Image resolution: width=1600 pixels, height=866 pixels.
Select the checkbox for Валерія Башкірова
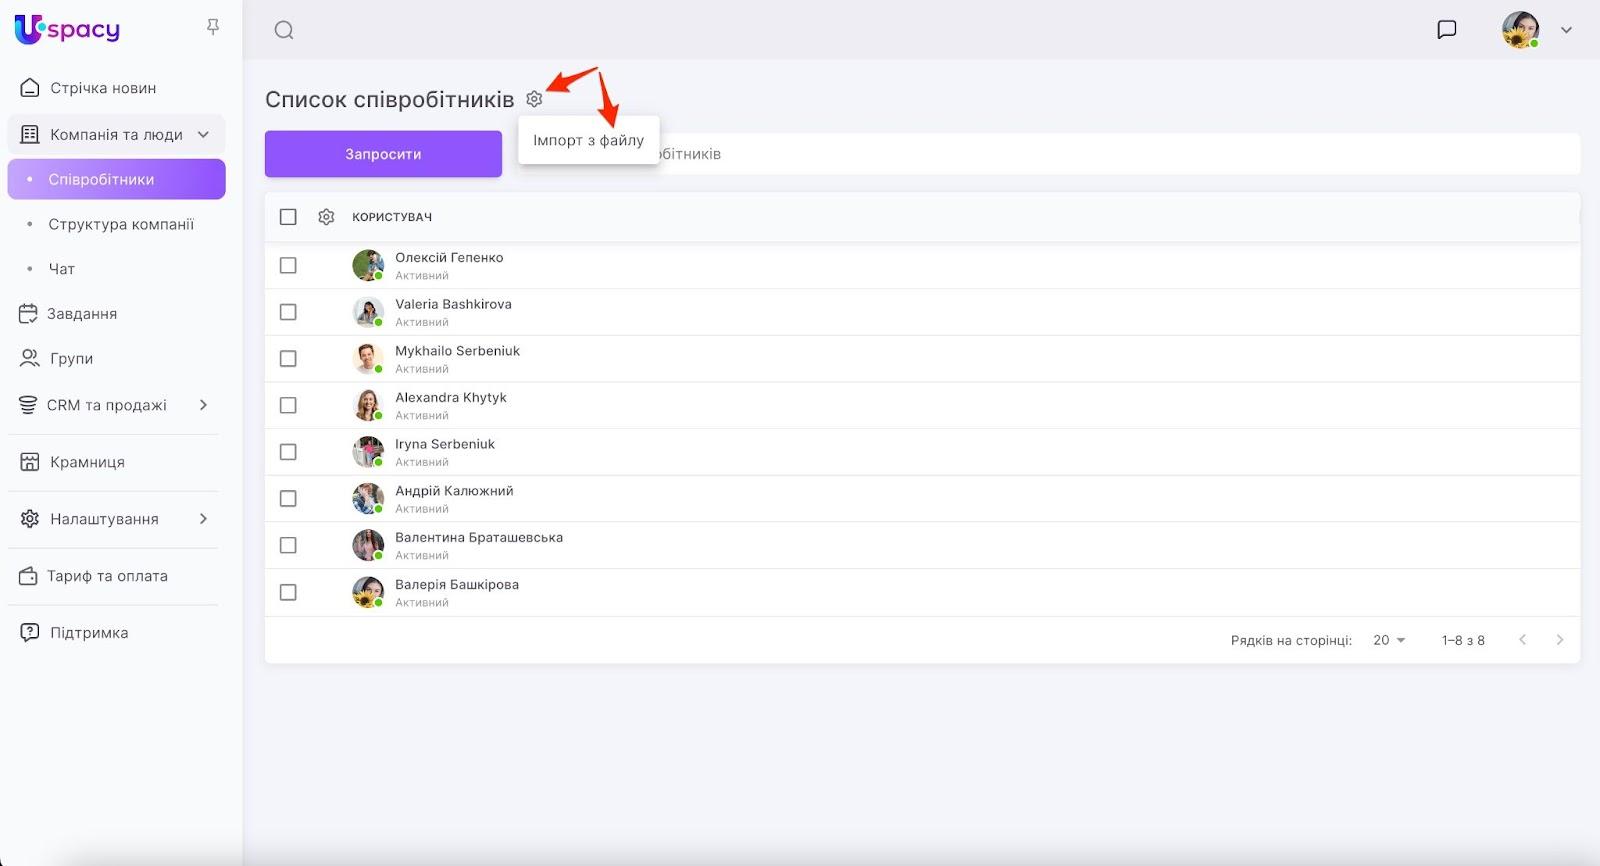[x=288, y=592]
